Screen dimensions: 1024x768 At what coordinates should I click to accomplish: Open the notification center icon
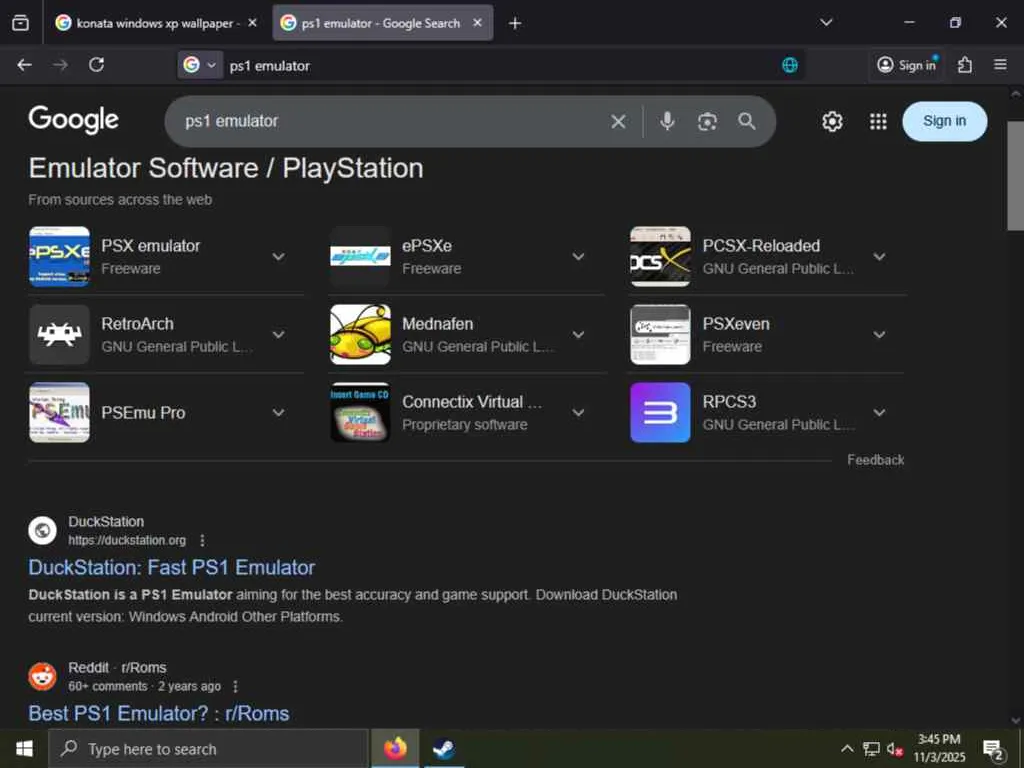993,749
